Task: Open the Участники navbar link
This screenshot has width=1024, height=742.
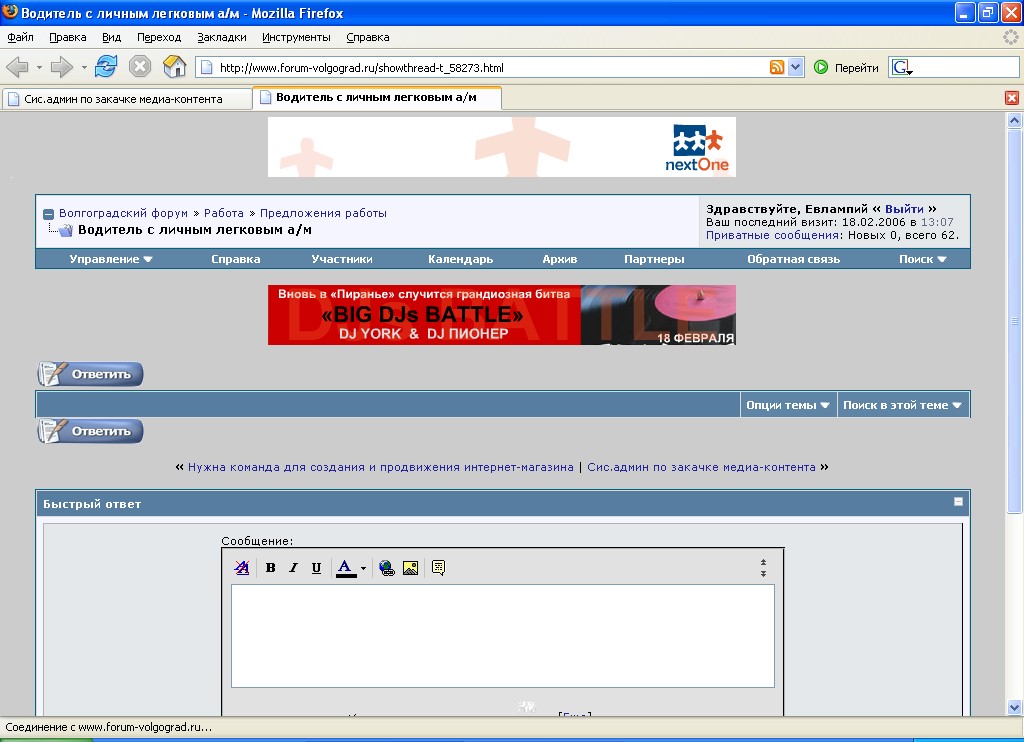Action: [342, 259]
